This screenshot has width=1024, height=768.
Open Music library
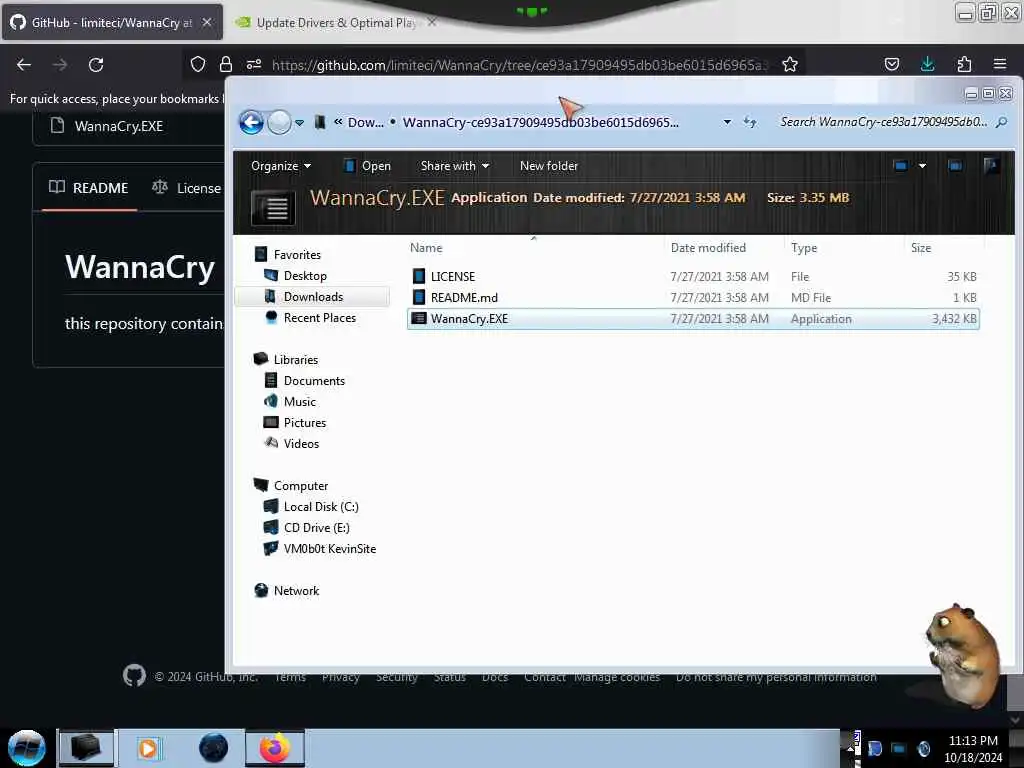pos(300,402)
